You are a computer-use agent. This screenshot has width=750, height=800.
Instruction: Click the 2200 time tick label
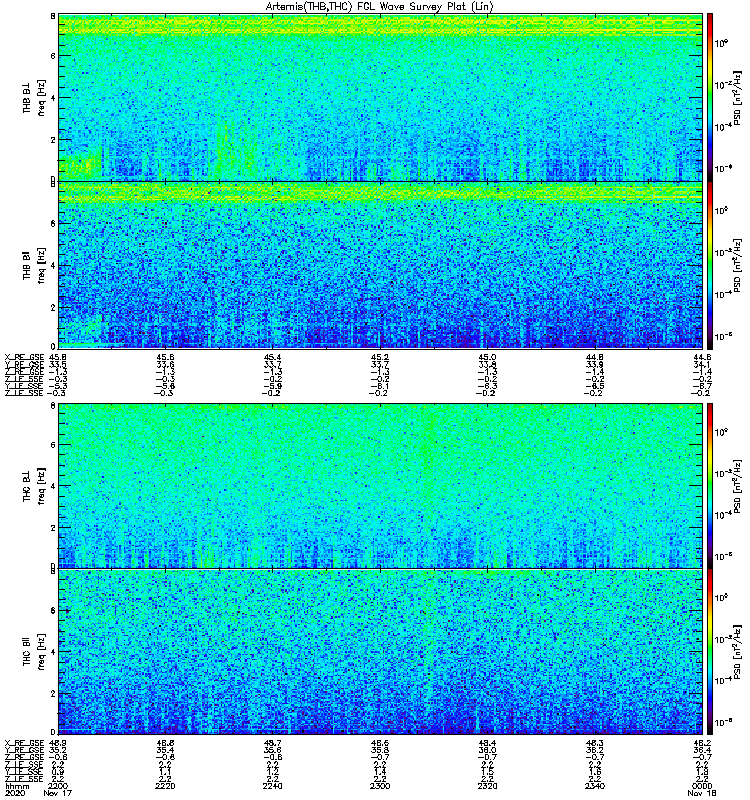point(57,786)
